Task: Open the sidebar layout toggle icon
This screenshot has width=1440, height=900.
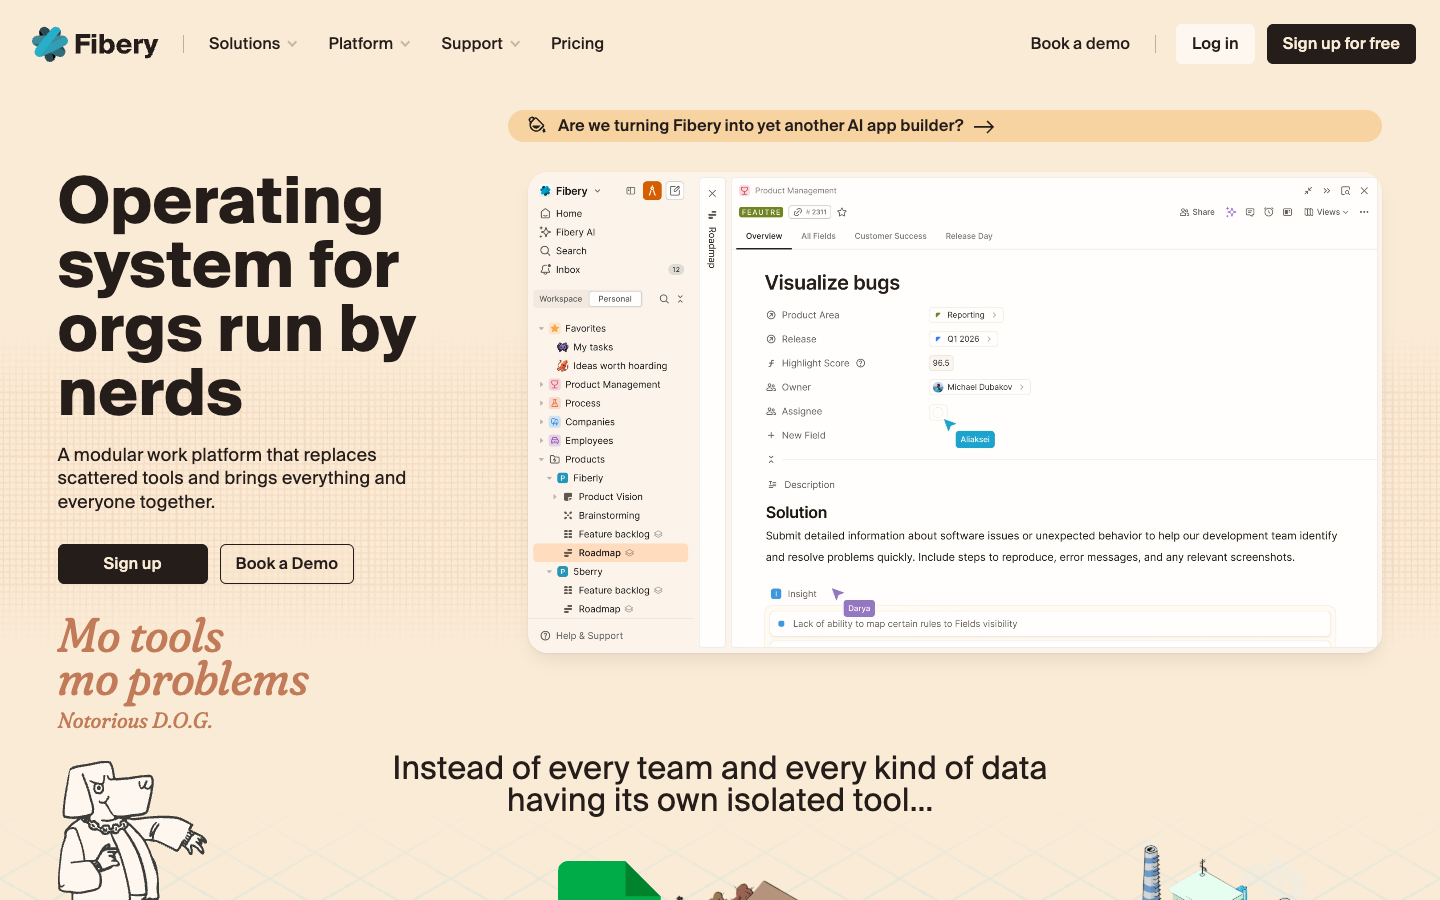Action: pyautogui.click(x=631, y=191)
